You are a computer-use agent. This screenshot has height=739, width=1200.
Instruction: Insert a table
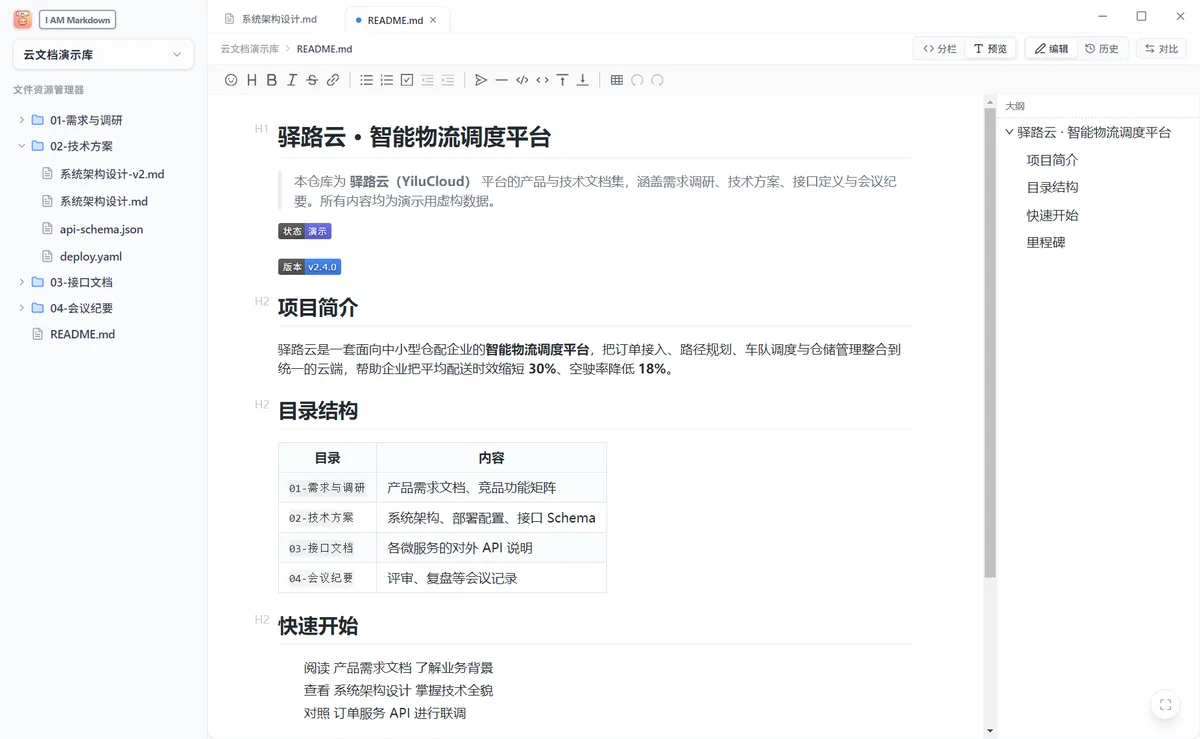(616, 80)
